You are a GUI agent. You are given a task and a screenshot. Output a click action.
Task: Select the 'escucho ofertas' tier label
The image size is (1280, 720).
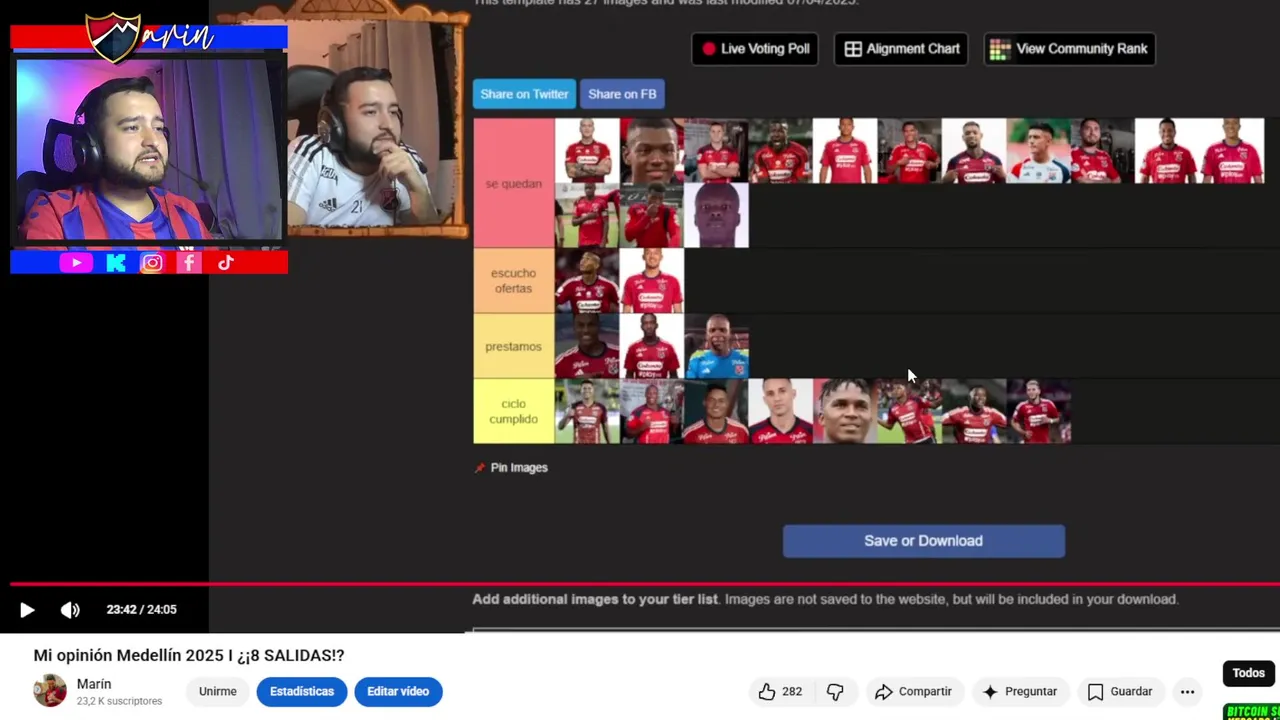click(x=514, y=281)
